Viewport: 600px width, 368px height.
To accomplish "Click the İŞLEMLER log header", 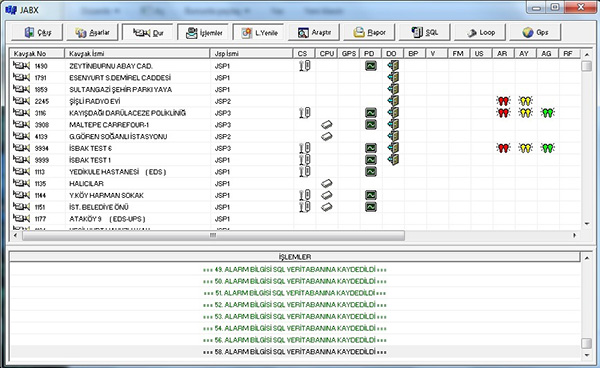I will [x=295, y=257].
